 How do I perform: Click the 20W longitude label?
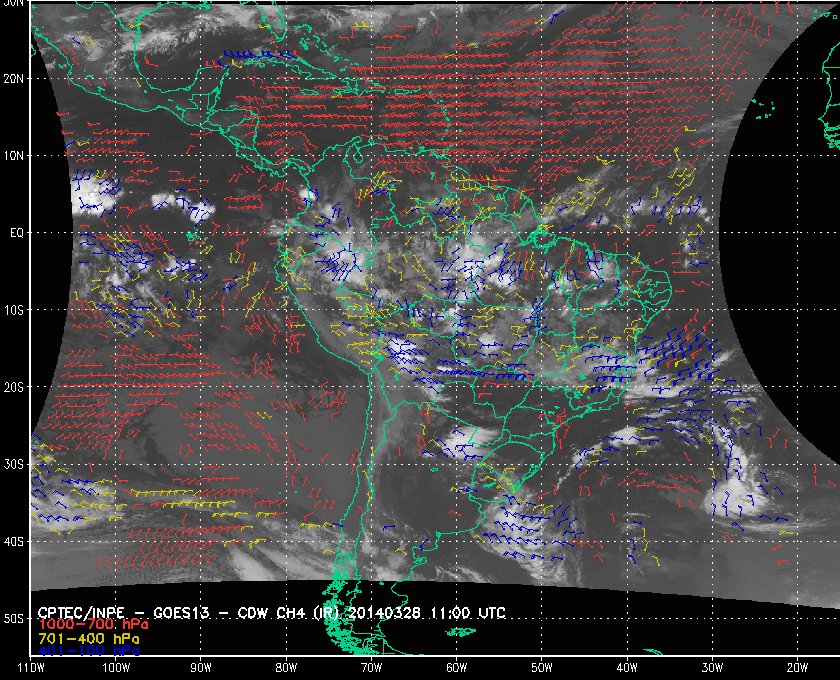(x=797, y=667)
